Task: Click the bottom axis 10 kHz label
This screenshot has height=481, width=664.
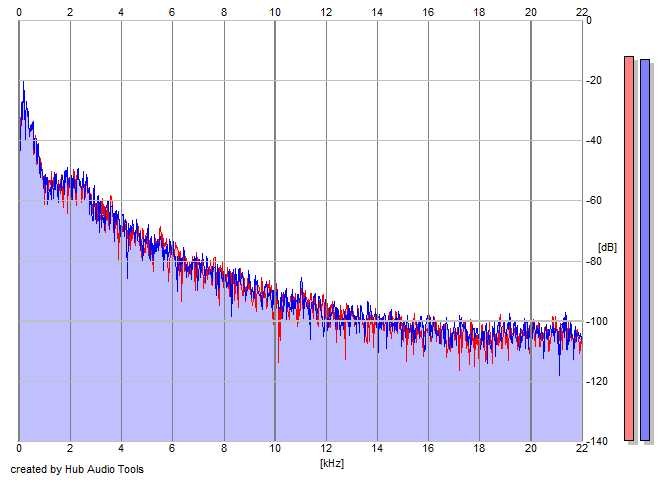Action: tap(275, 448)
